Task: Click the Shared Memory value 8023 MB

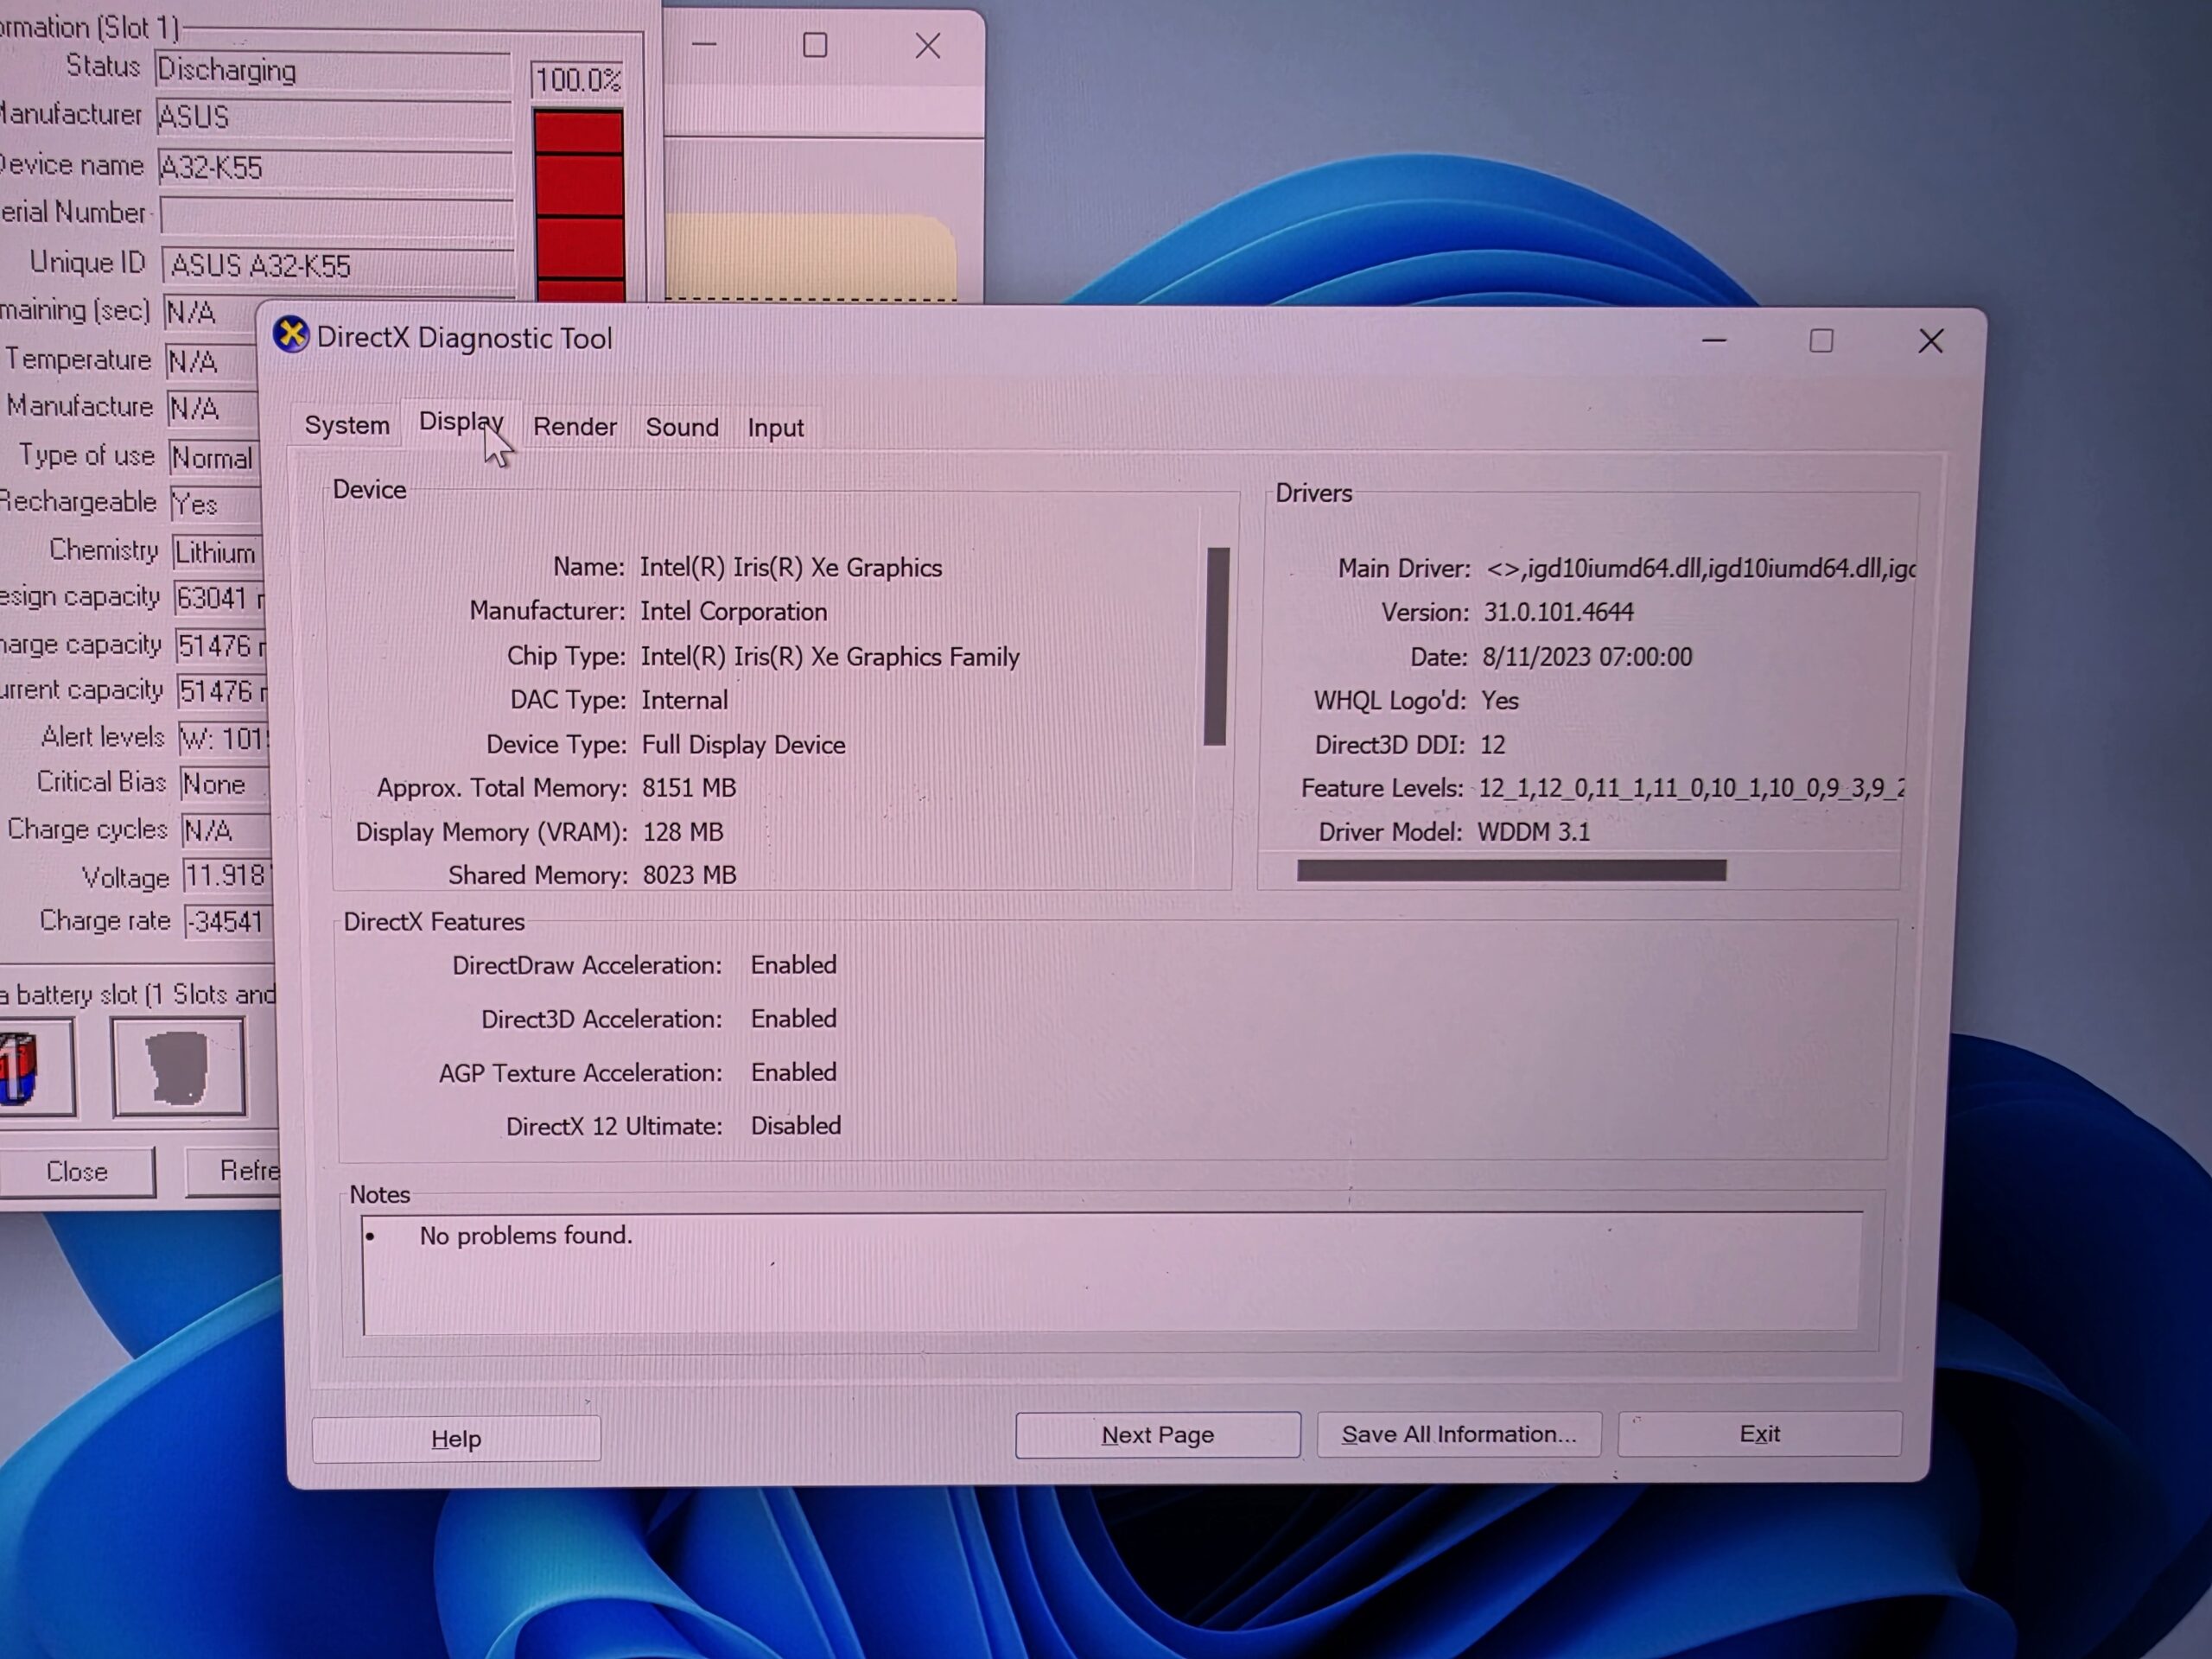Action: coord(690,875)
